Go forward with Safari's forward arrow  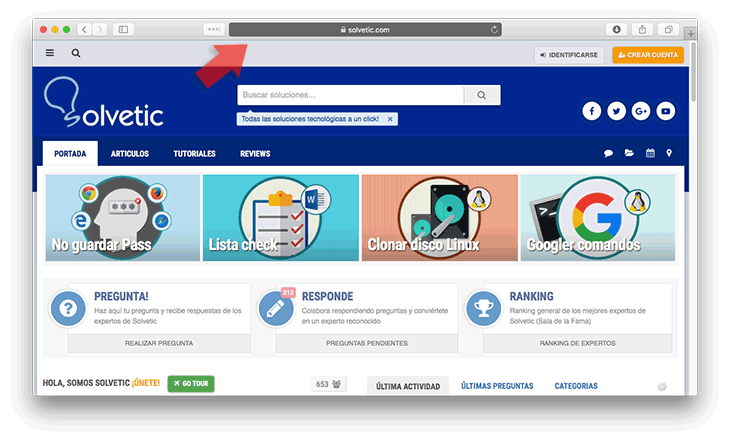[100, 29]
